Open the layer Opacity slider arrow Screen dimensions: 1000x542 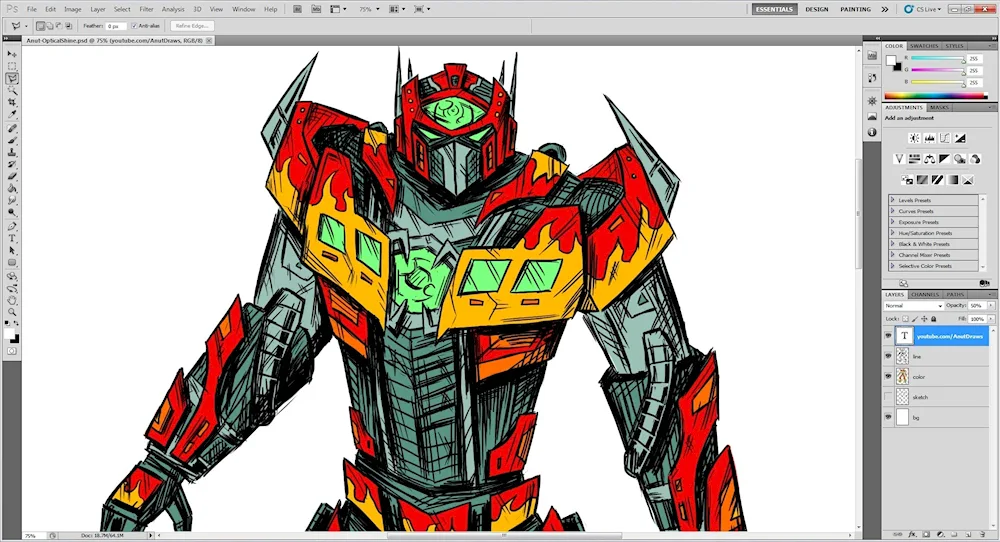click(990, 306)
